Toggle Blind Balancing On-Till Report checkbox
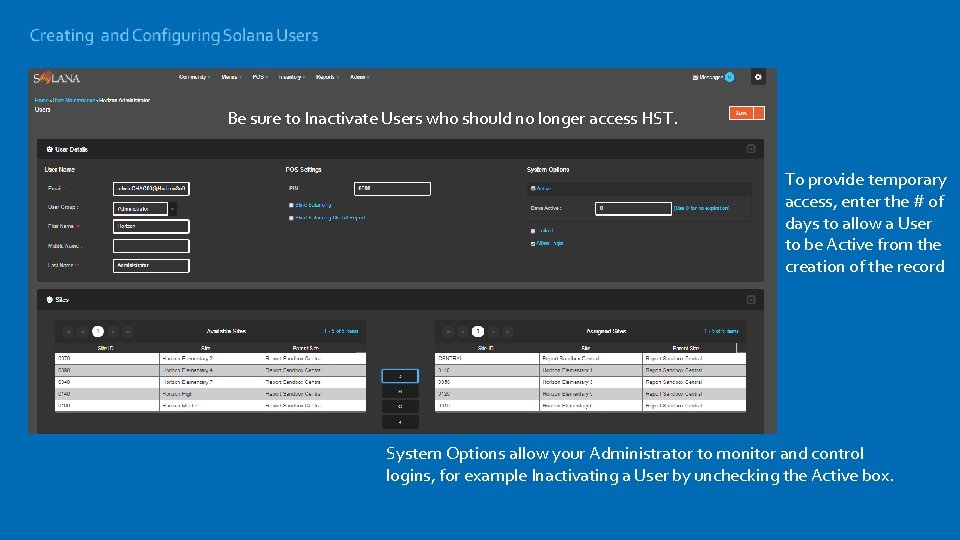The height and width of the screenshot is (540, 960). click(x=291, y=218)
